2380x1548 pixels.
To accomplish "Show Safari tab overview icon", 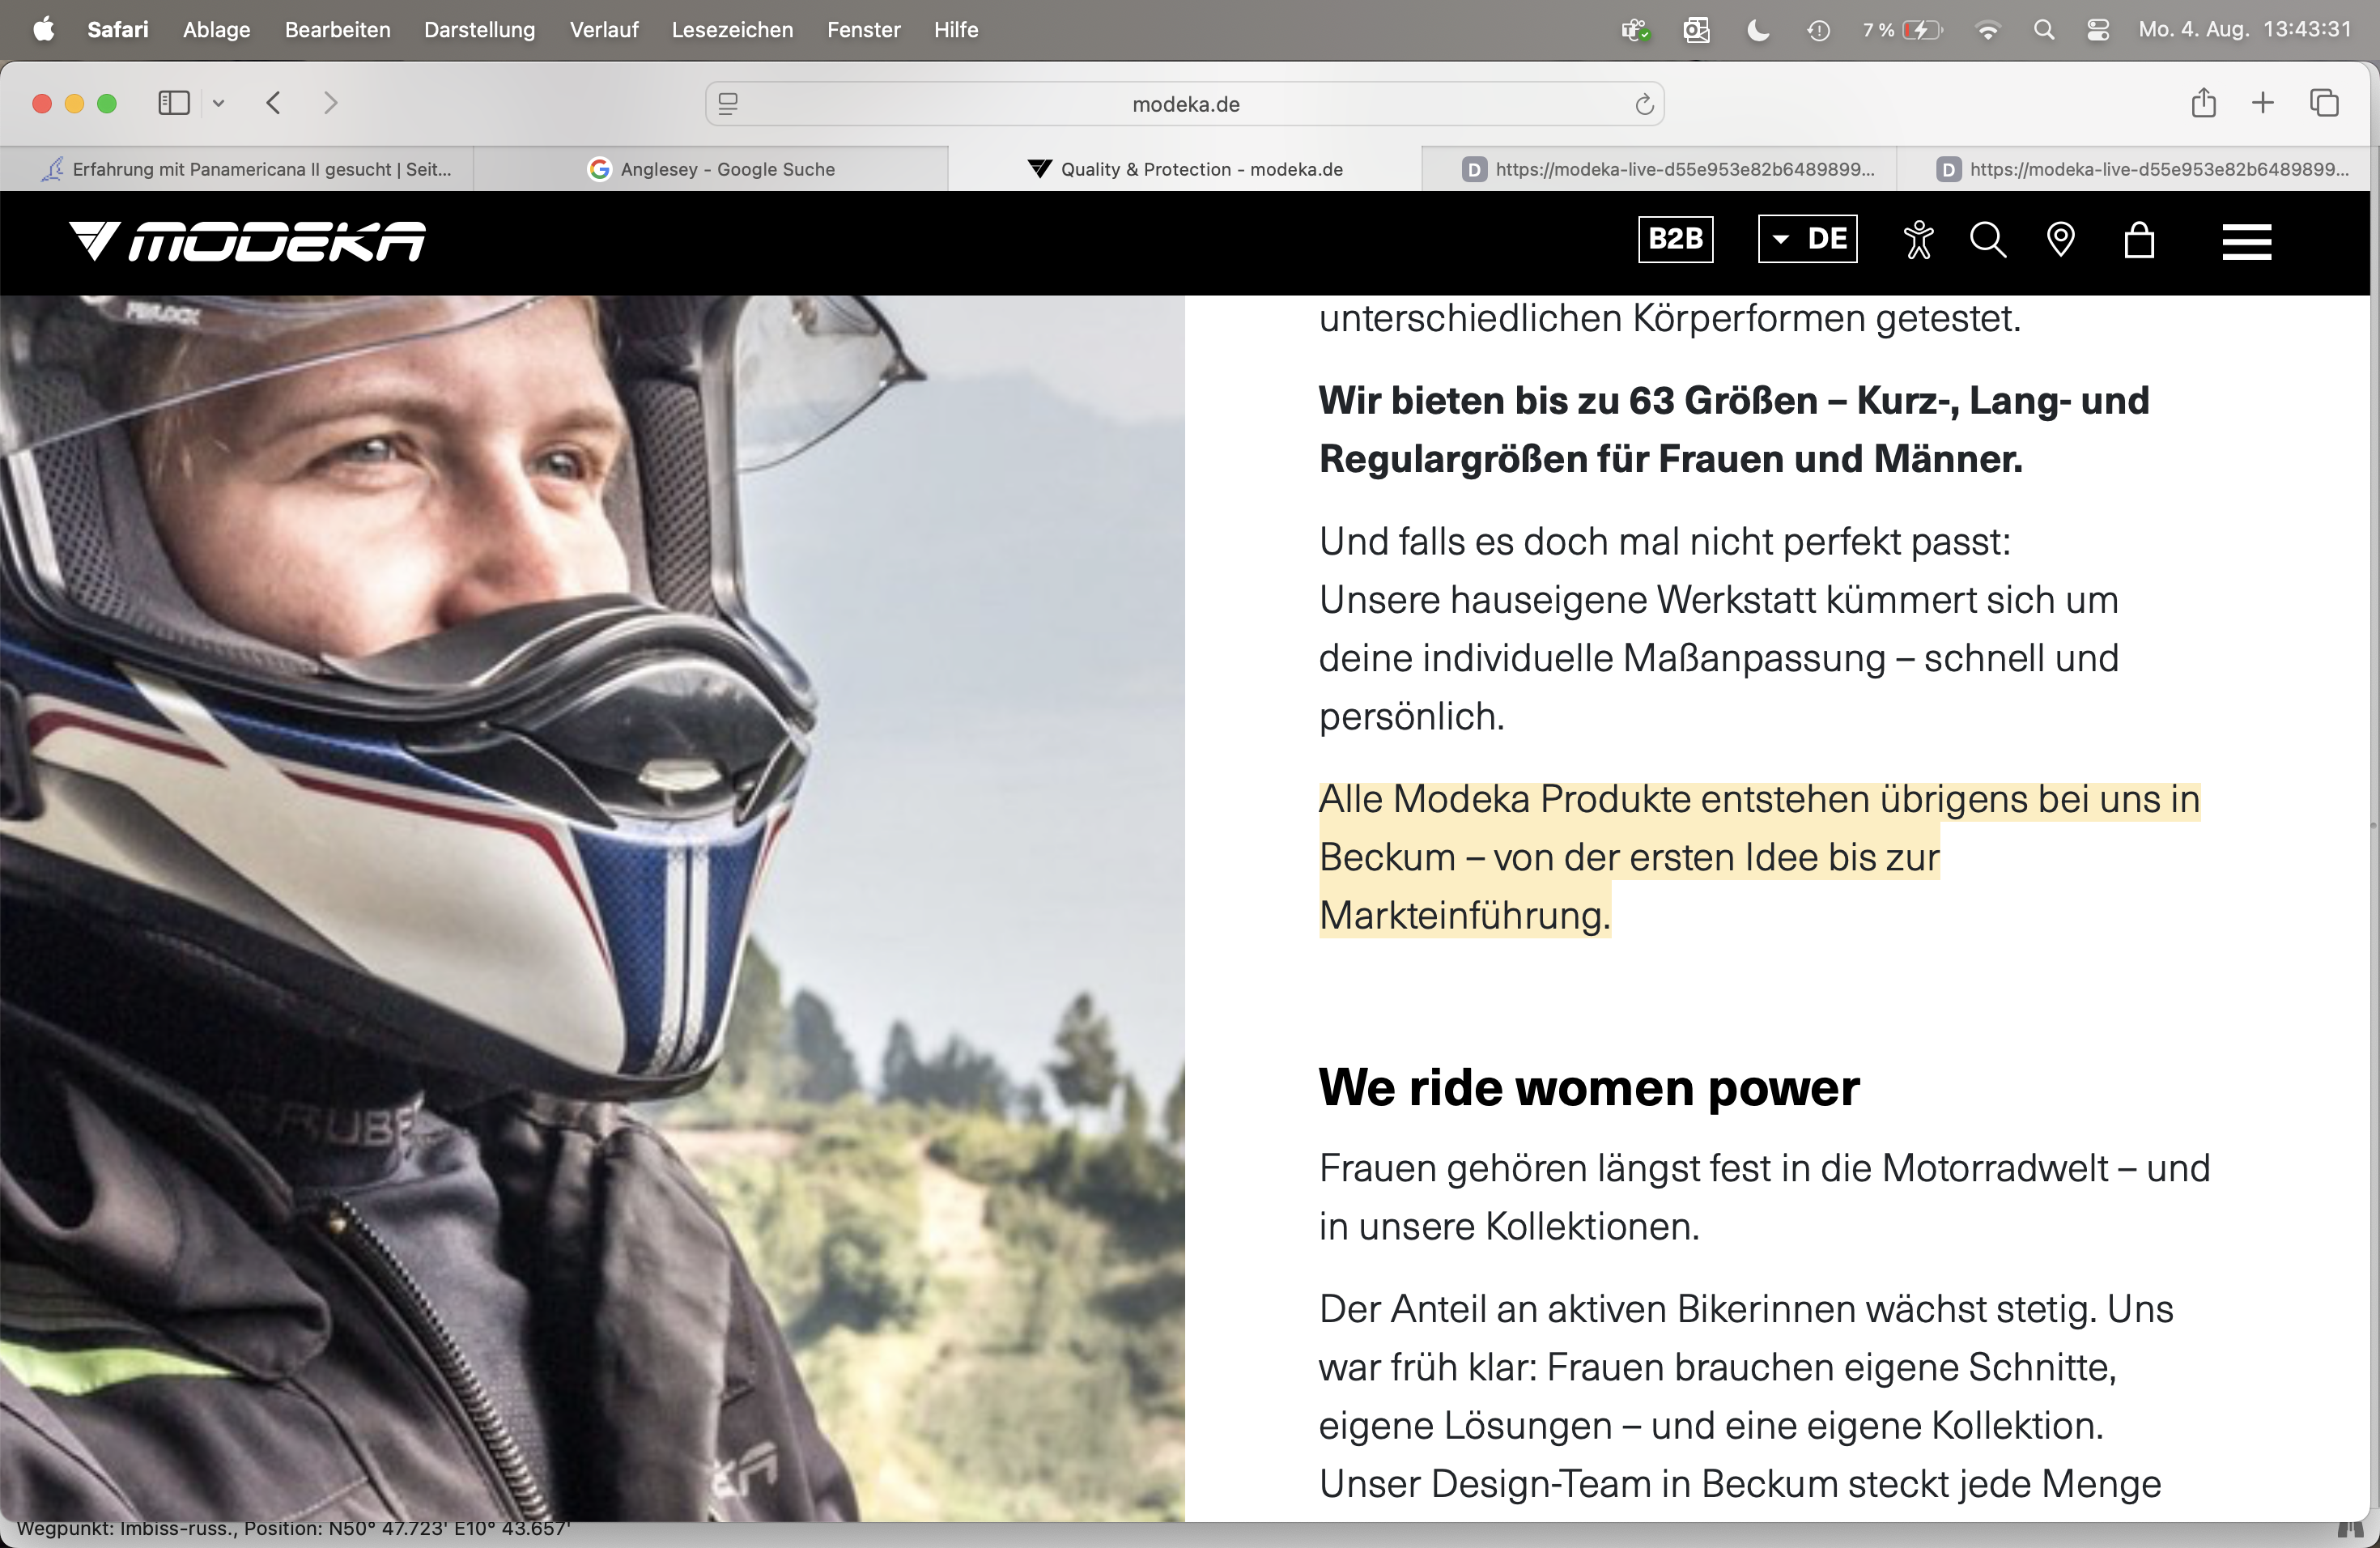I will coord(2324,103).
